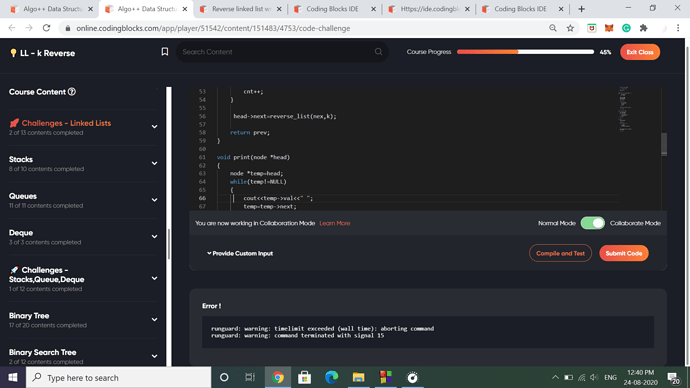Open the volume speaker tray icon
The width and height of the screenshot is (690, 388).
[594, 377]
